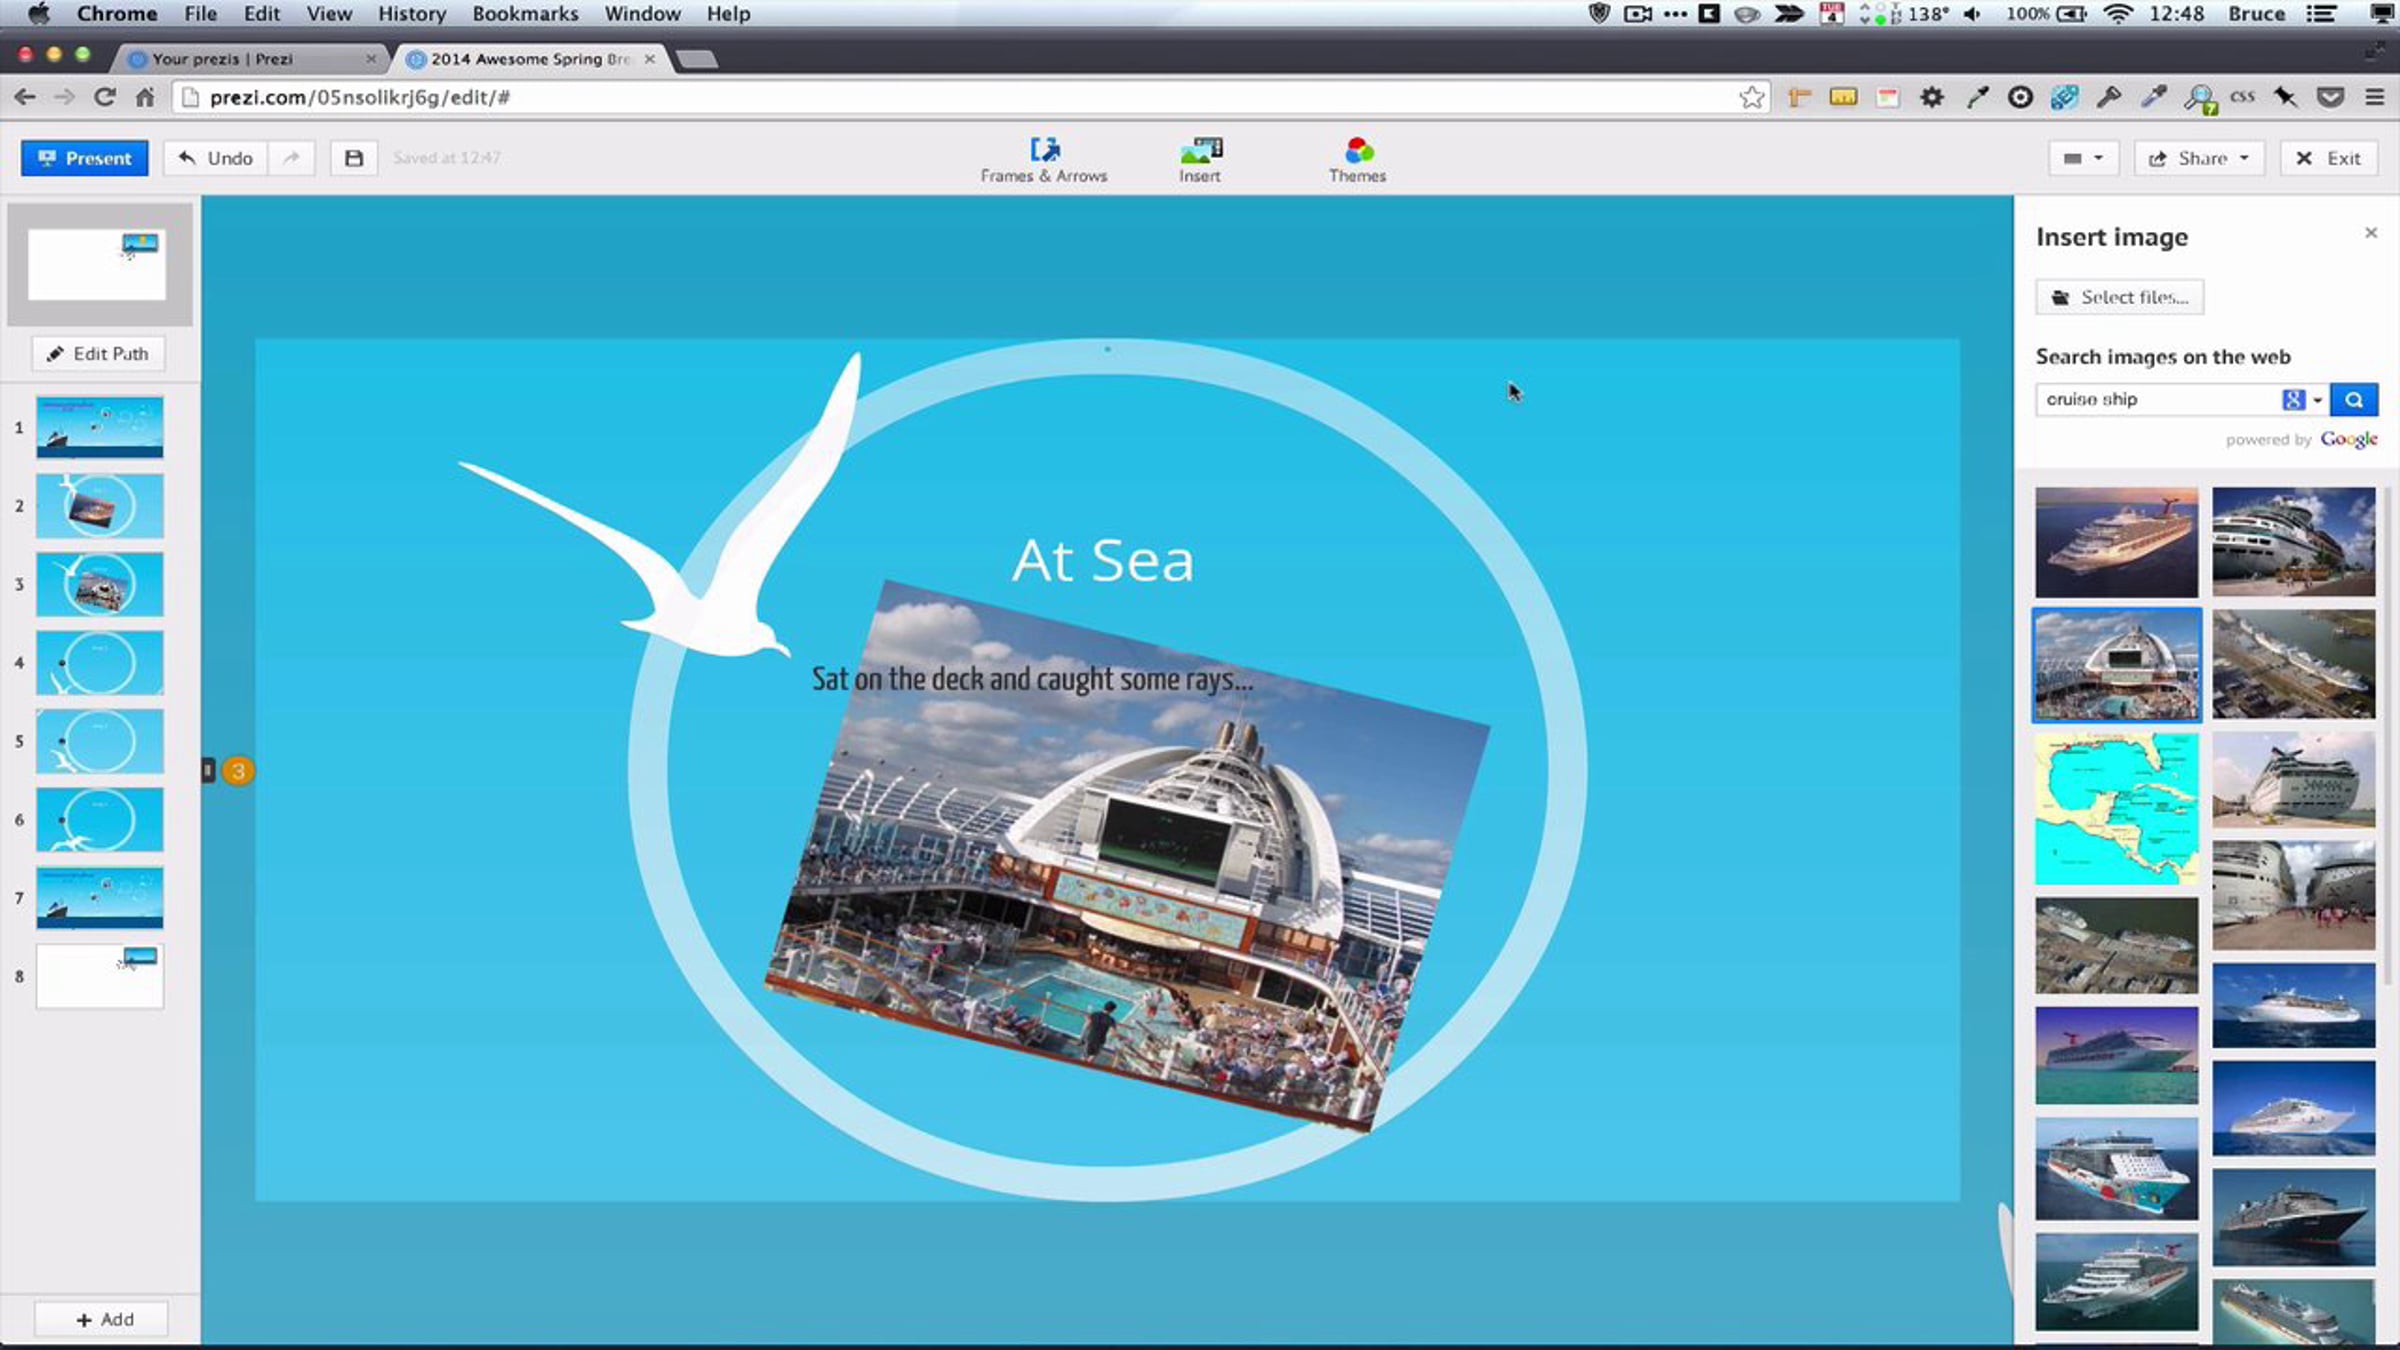Screen dimensions: 2400x1350
Task: Open the Share dropdown menu
Action: coord(2199,158)
